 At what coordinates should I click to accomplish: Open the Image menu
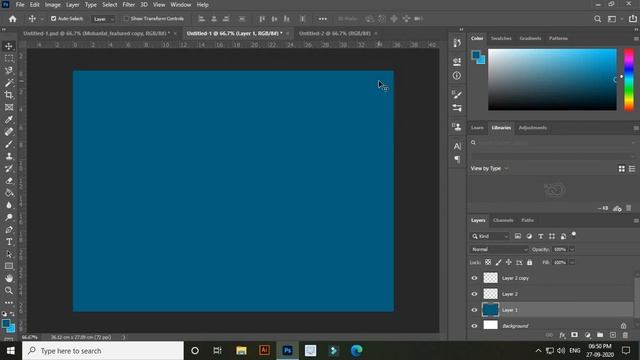(x=53, y=5)
